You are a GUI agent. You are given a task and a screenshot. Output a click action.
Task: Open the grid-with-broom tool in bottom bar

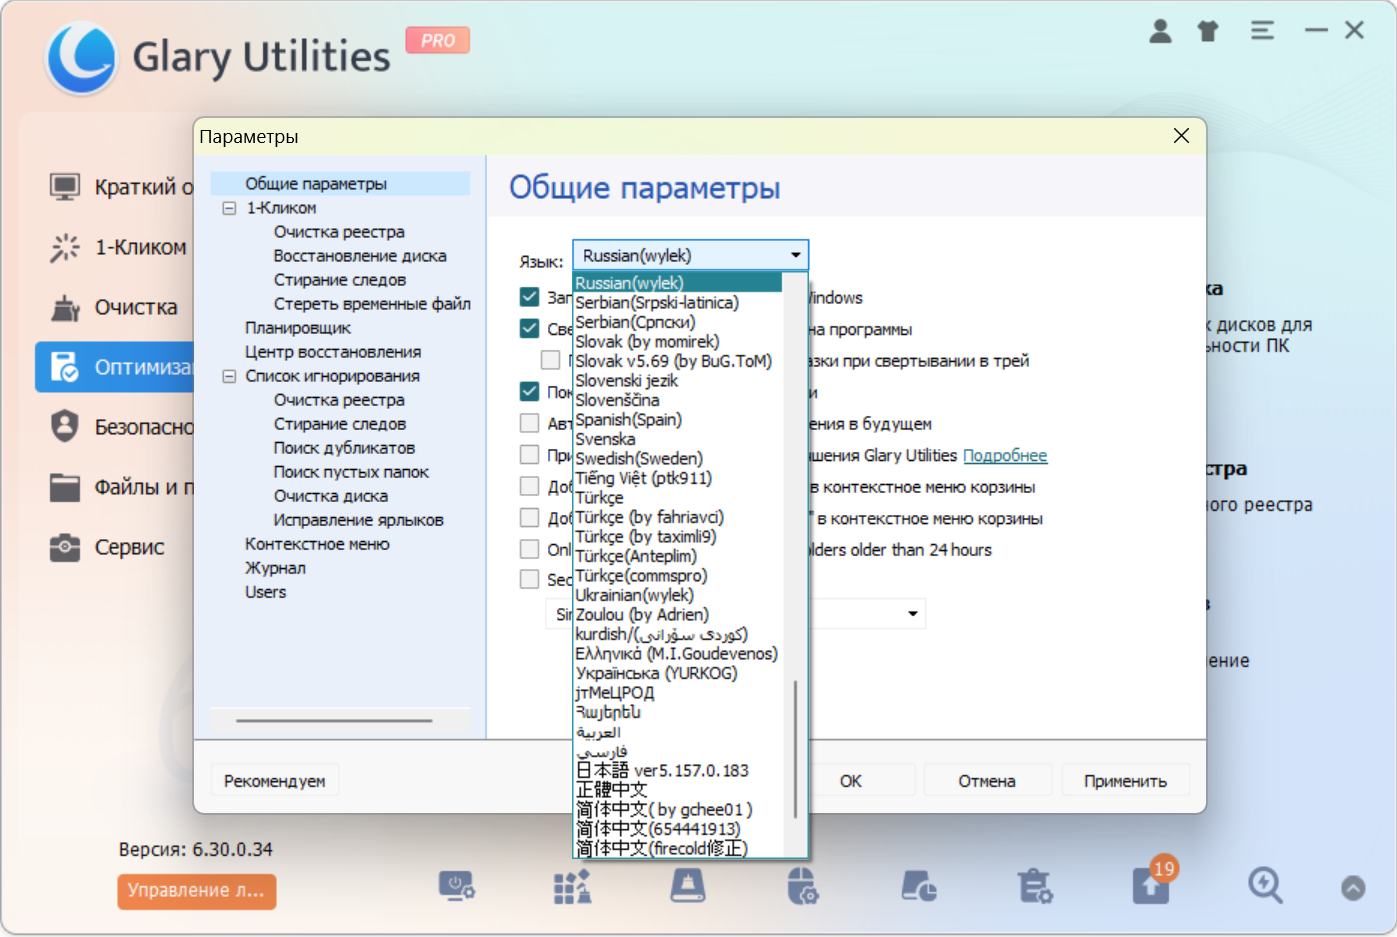coord(573,886)
